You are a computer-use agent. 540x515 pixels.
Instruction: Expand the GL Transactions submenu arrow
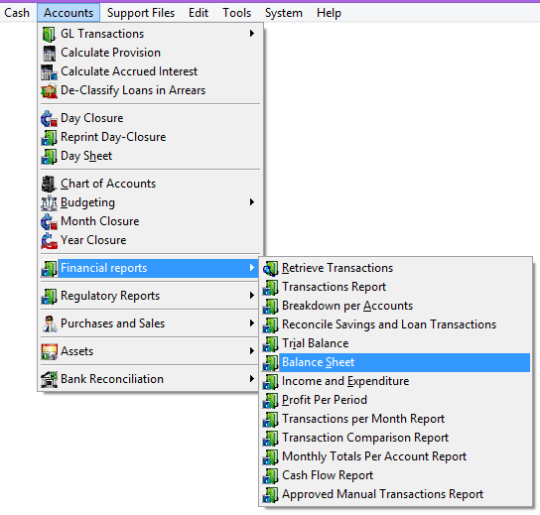click(252, 33)
